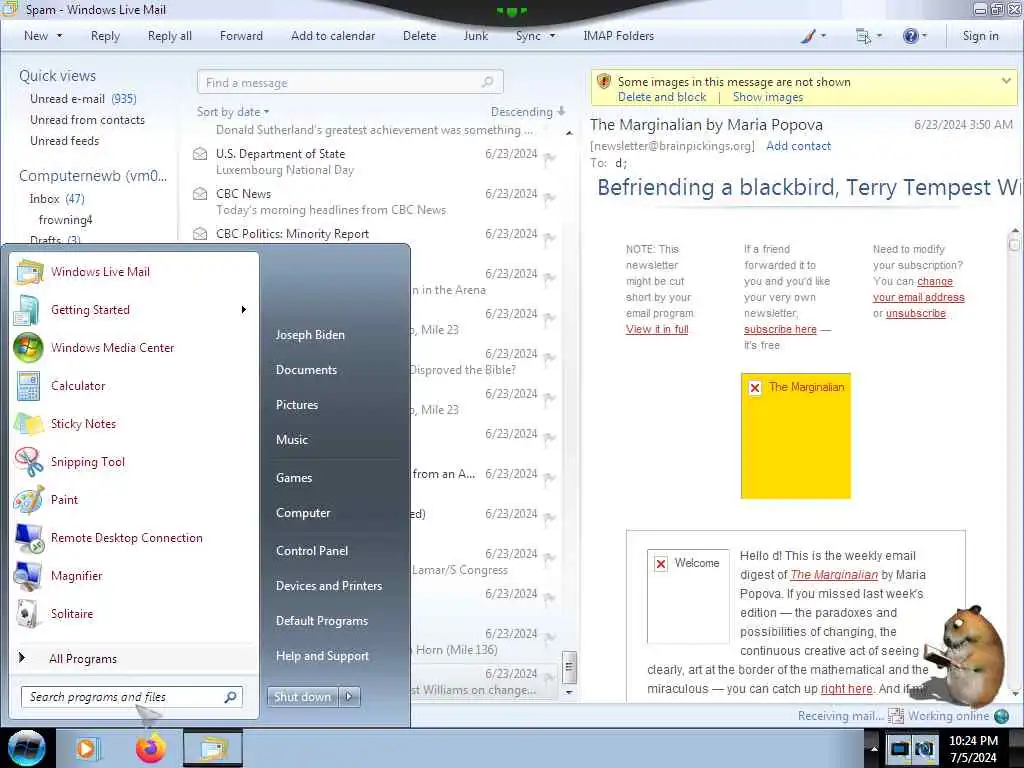This screenshot has width=1024, height=768.
Task: Open Windows Media Center icon
Action: (29, 347)
